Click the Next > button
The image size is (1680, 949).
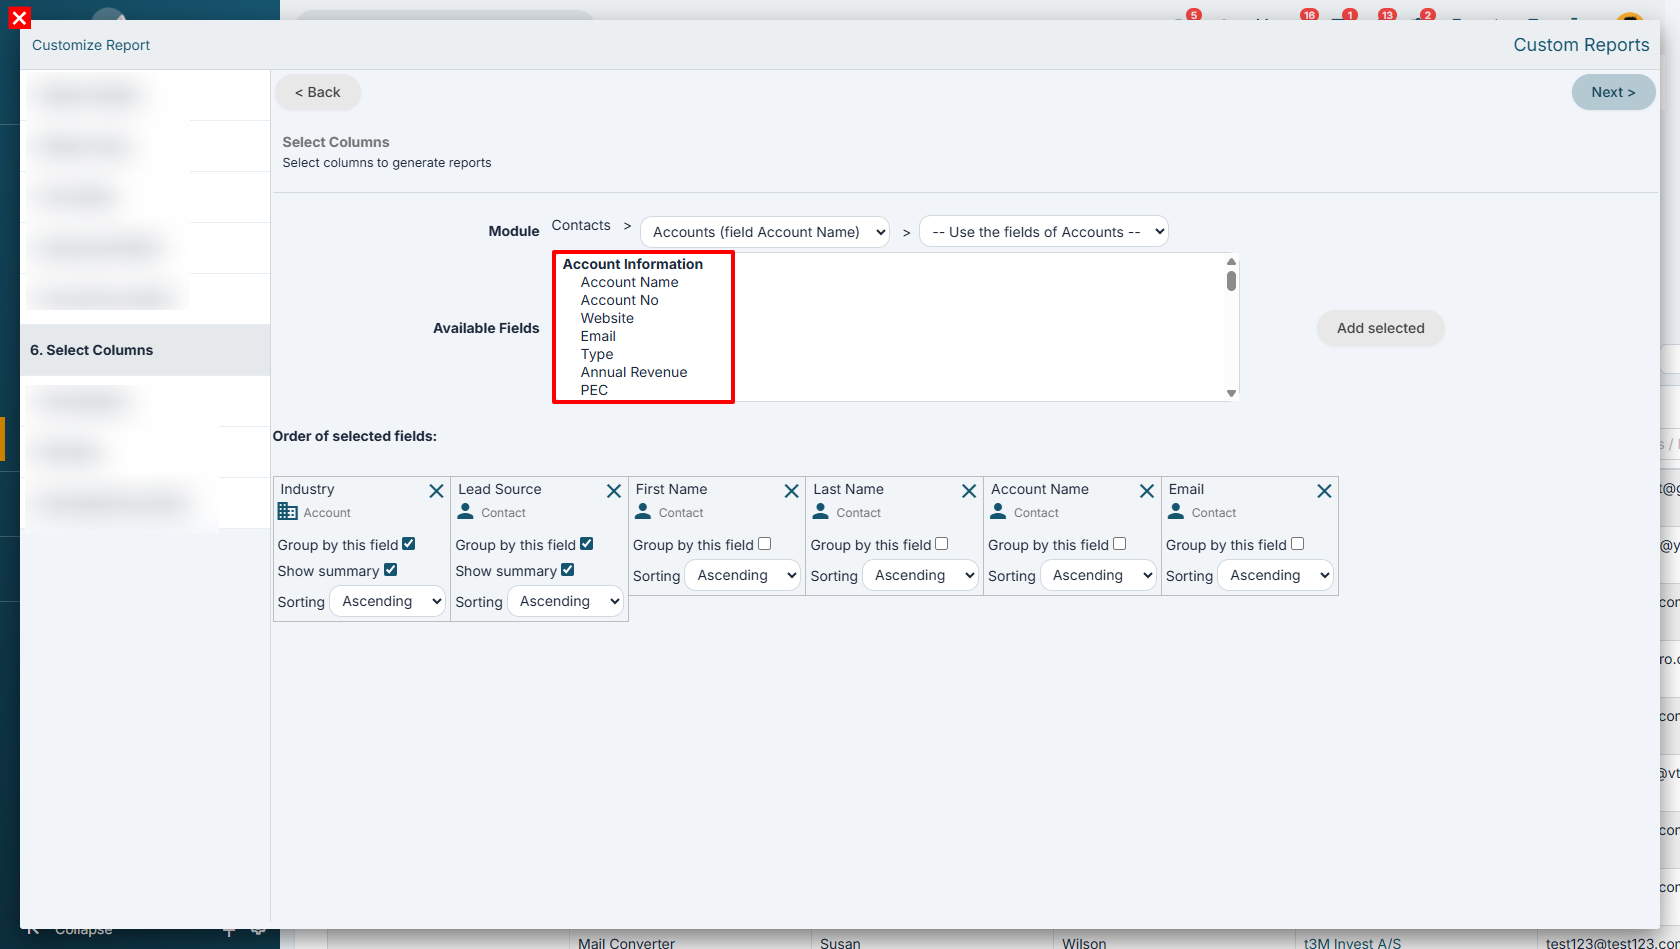click(x=1613, y=92)
